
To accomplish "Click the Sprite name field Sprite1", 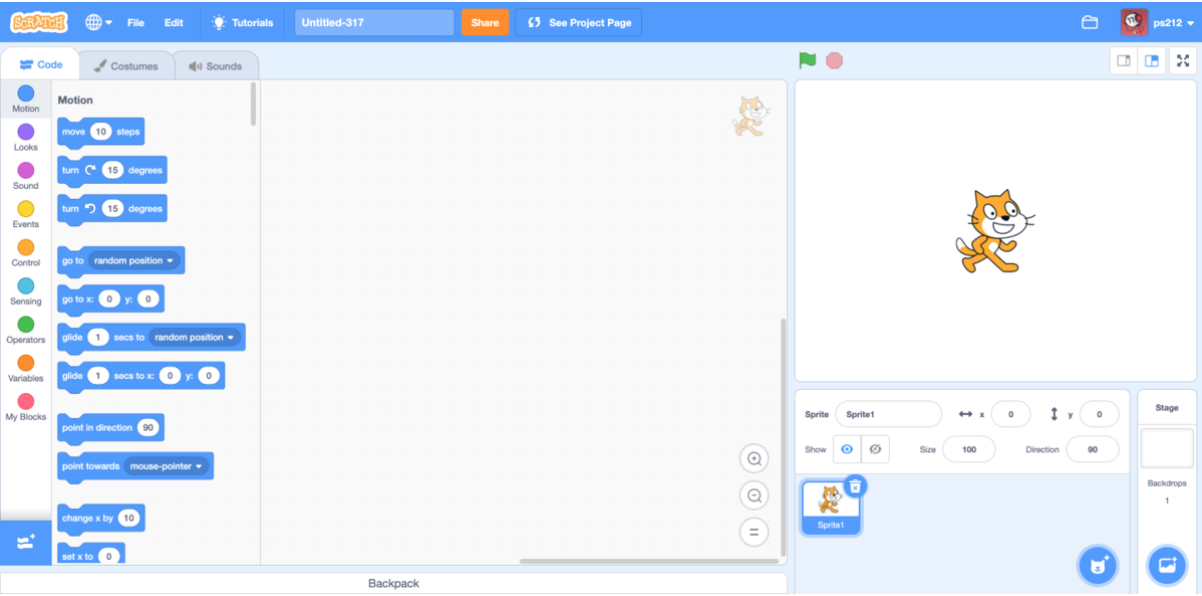I will pyautogui.click(x=889, y=414).
